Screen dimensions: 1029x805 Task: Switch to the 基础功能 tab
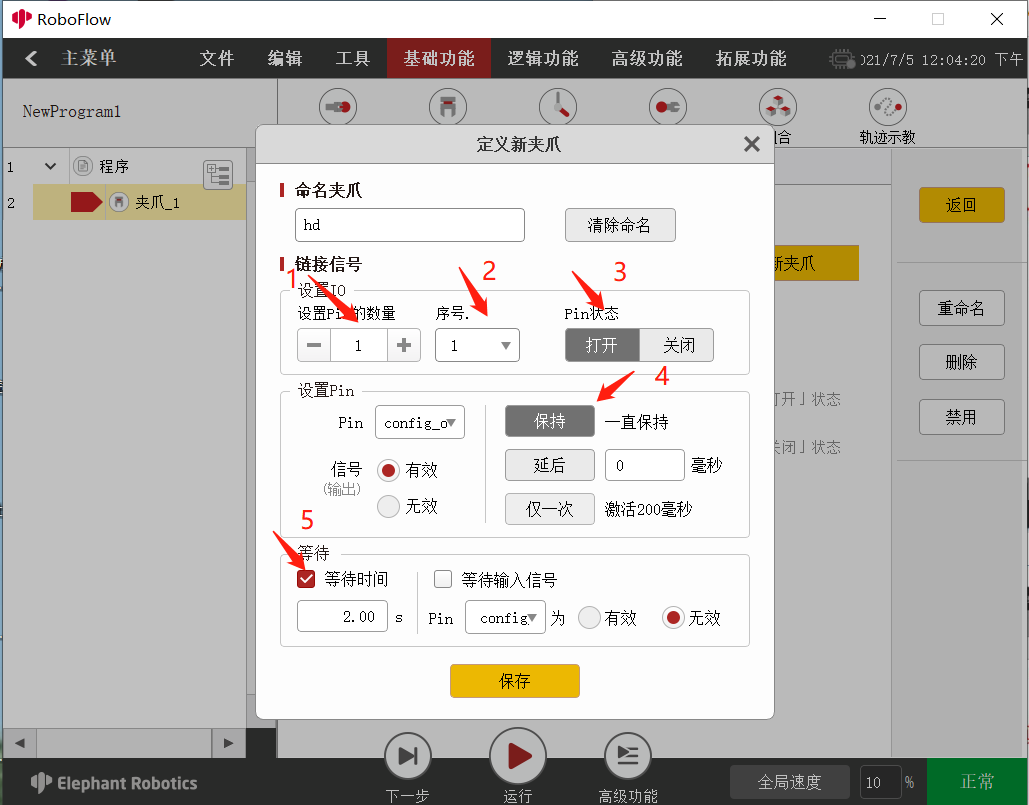tap(439, 58)
